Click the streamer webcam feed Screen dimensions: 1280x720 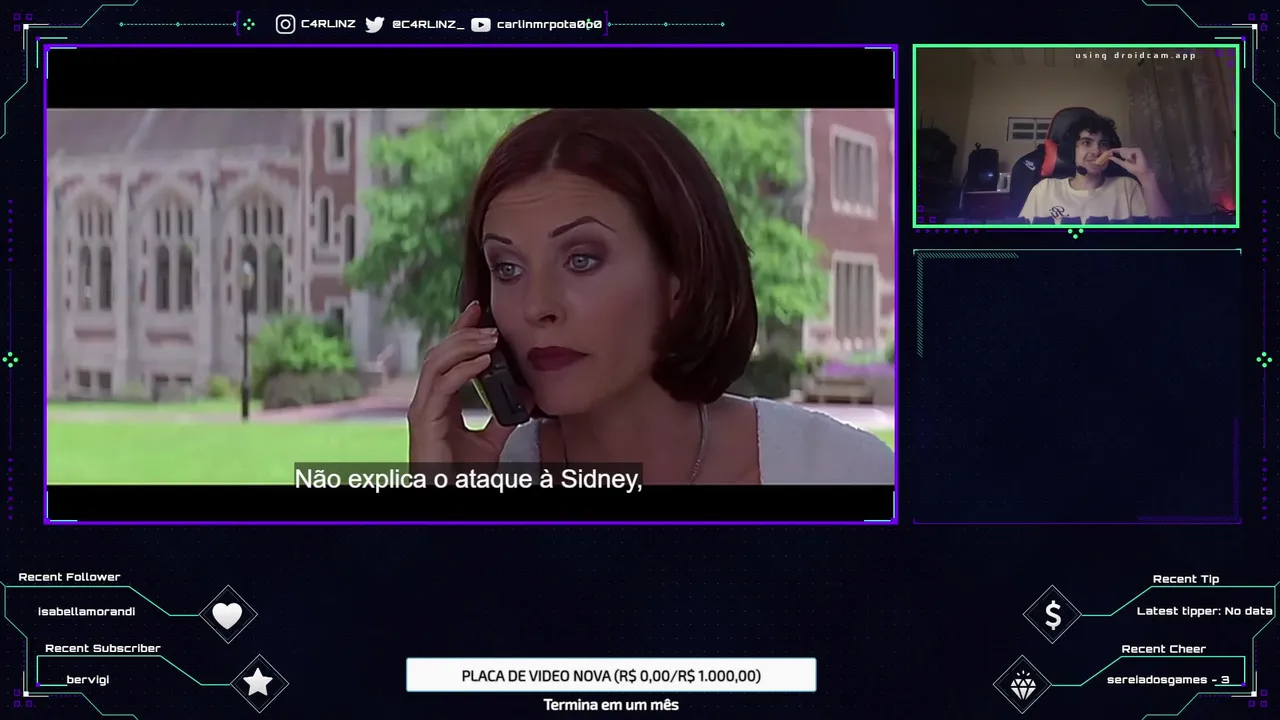pos(1076,136)
